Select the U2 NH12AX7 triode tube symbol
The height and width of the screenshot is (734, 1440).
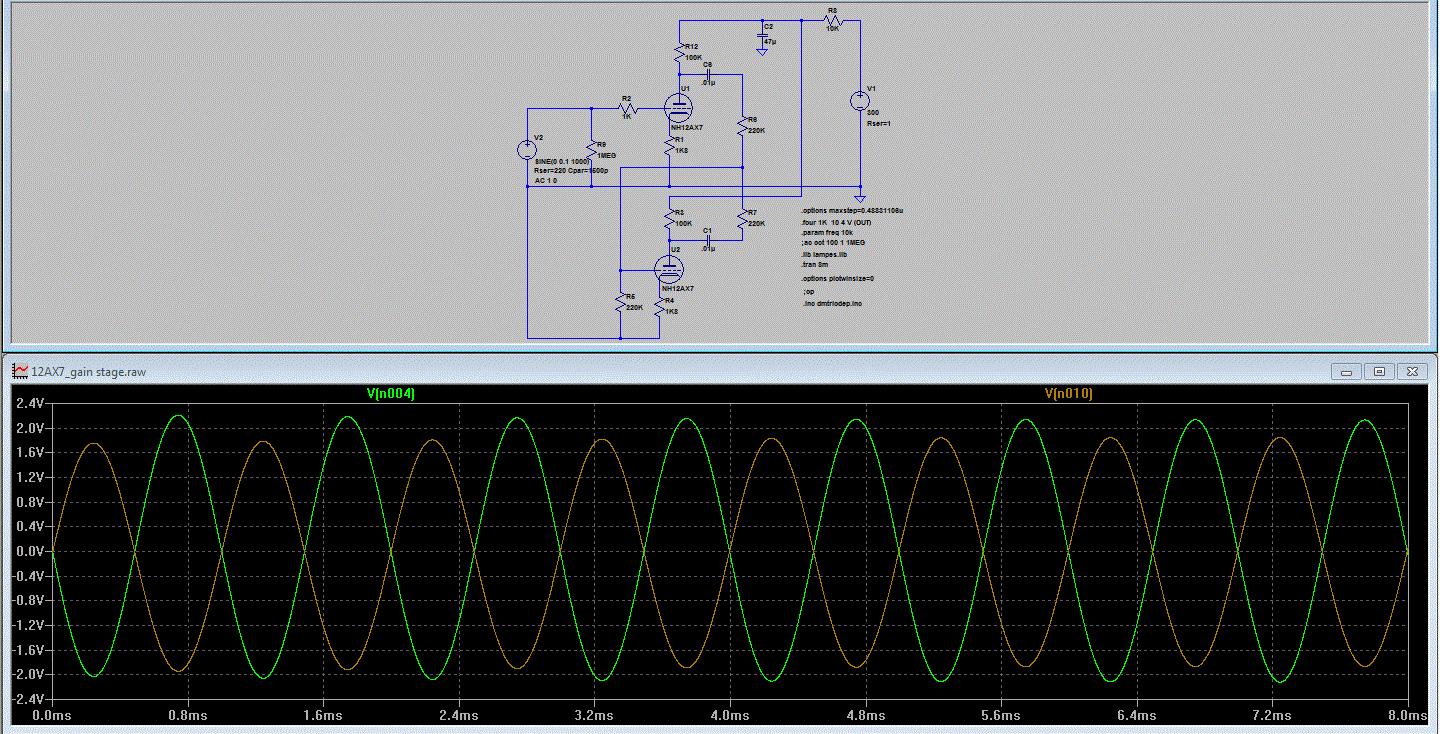point(668,268)
